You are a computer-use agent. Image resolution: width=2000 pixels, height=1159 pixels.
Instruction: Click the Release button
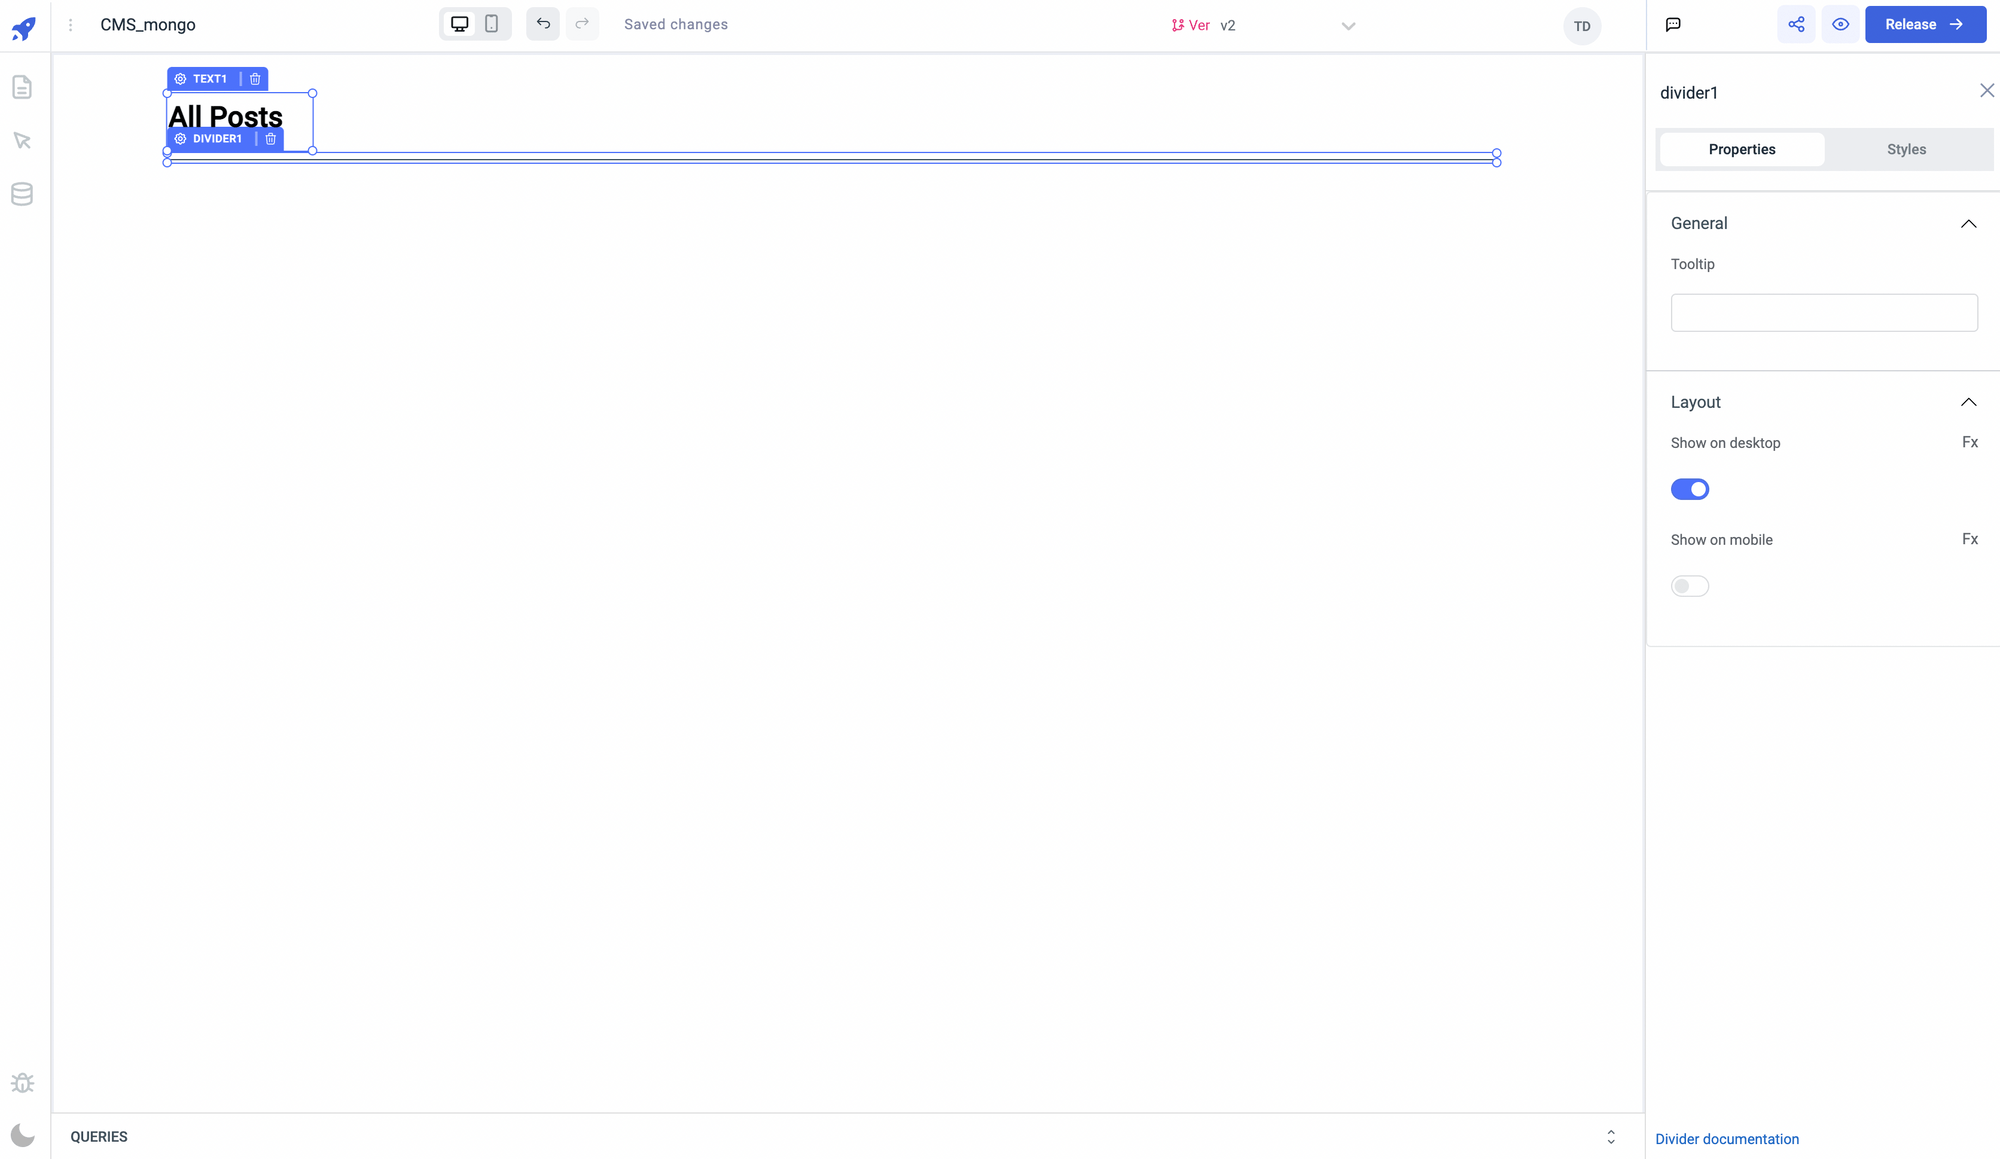click(1925, 25)
